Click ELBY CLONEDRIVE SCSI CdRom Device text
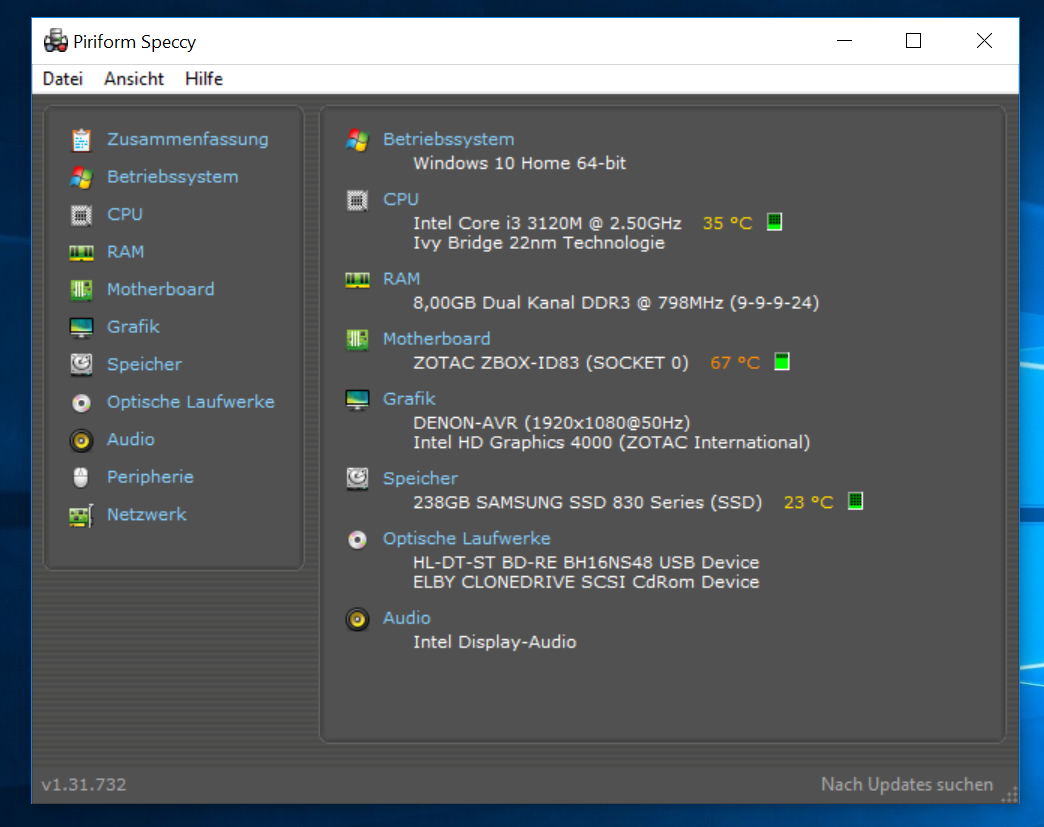 pyautogui.click(x=586, y=582)
